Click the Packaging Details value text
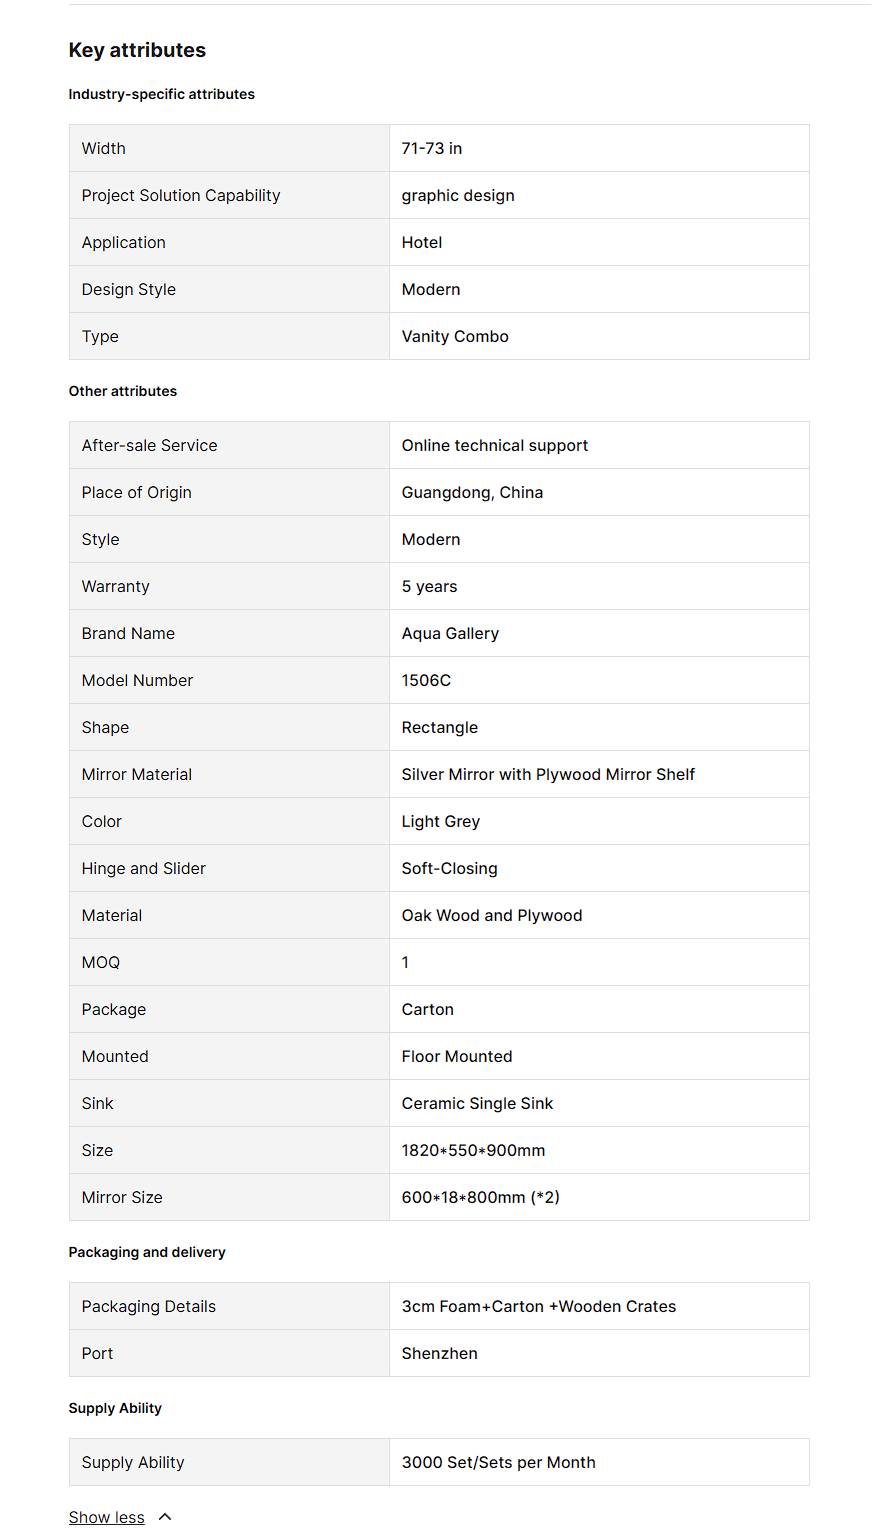This screenshot has width=875, height=1537. [538, 1306]
